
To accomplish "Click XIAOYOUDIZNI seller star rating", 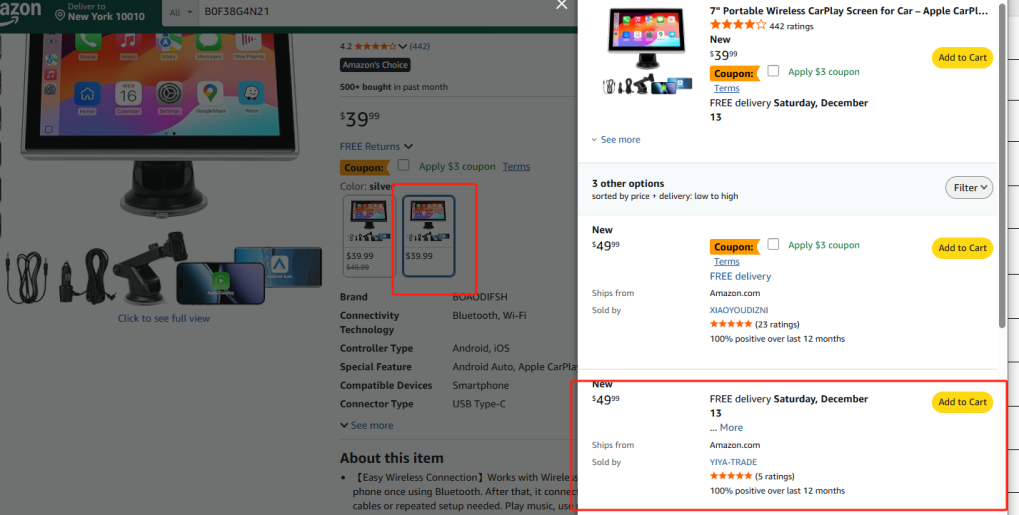I will click(731, 324).
